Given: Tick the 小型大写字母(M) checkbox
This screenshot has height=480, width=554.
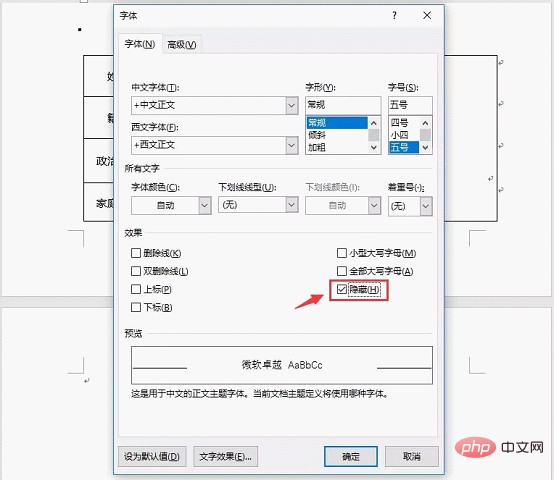Looking at the screenshot, I should (342, 253).
